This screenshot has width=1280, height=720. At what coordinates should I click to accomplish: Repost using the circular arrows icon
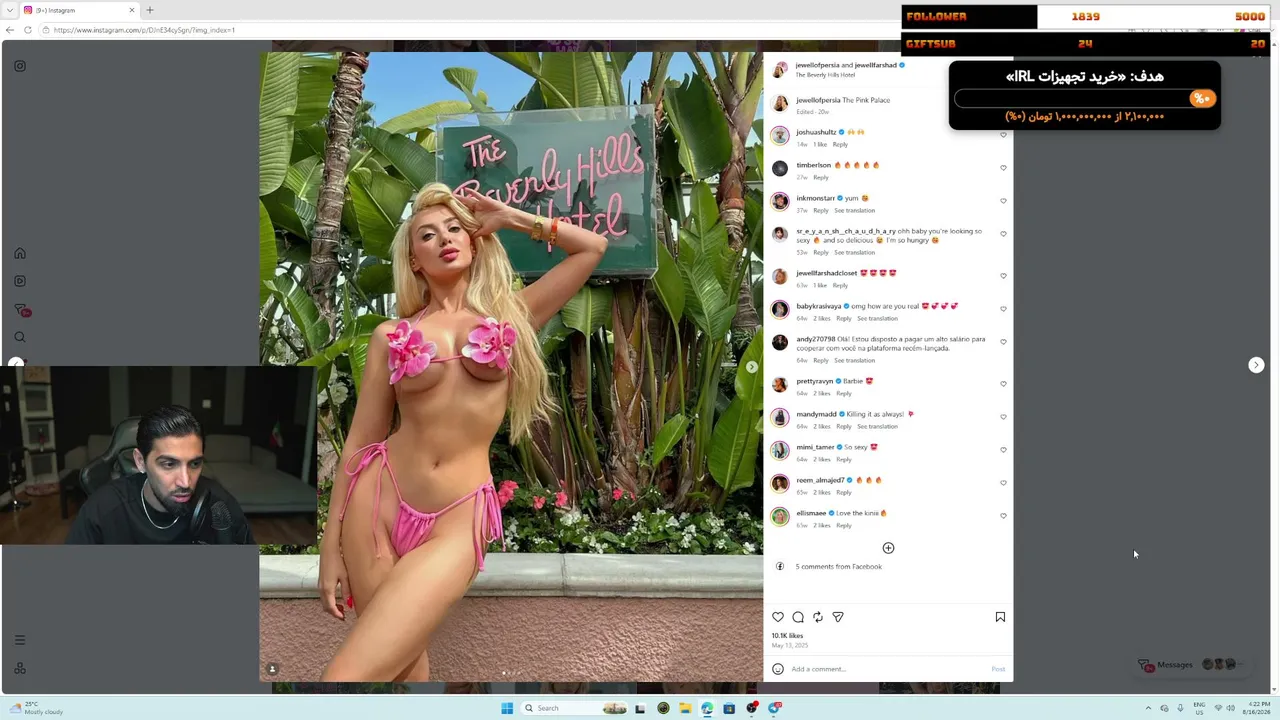coord(818,617)
